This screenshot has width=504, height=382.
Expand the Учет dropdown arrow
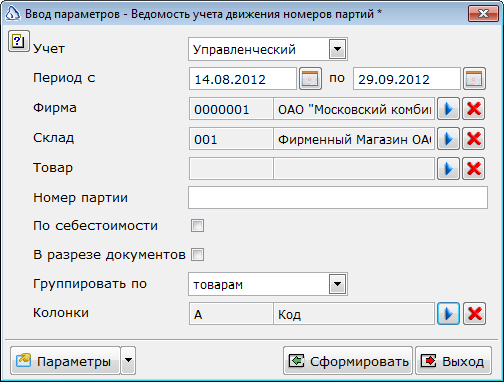[x=337, y=49]
